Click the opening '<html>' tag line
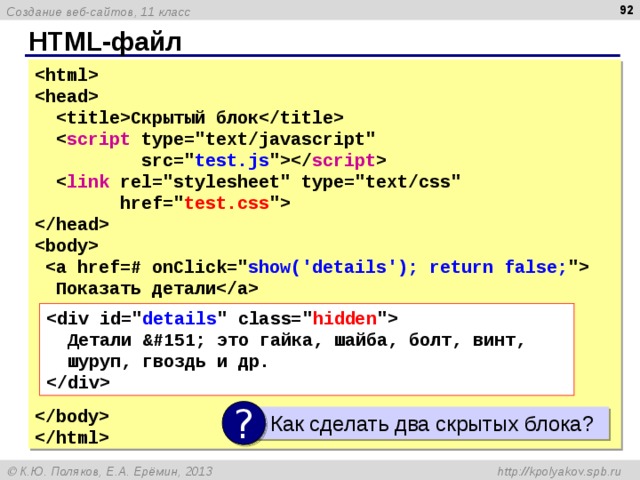The width and height of the screenshot is (640, 480). tap(67, 75)
